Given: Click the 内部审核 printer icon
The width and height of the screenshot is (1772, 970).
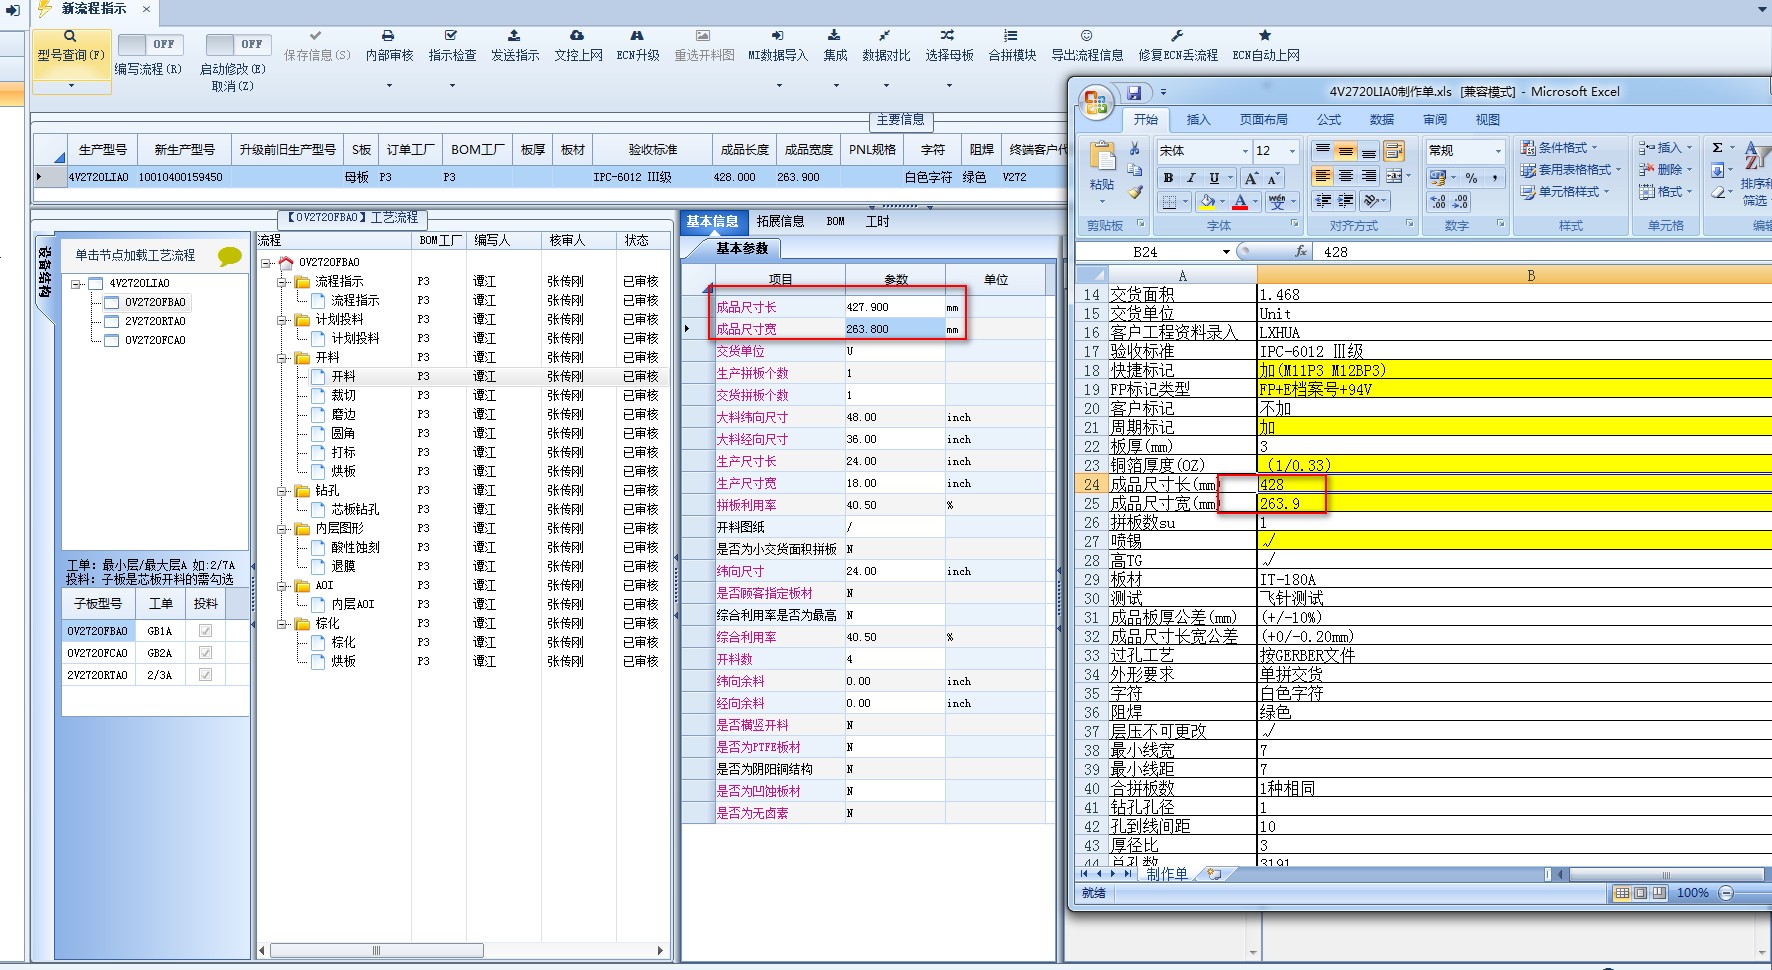Looking at the screenshot, I should [x=388, y=36].
